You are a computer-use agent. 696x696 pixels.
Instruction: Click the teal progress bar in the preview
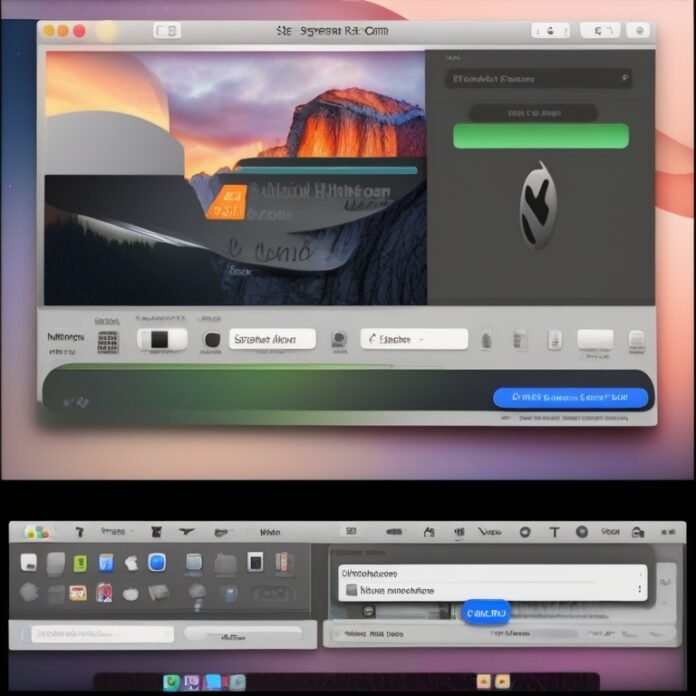[x=328, y=170]
